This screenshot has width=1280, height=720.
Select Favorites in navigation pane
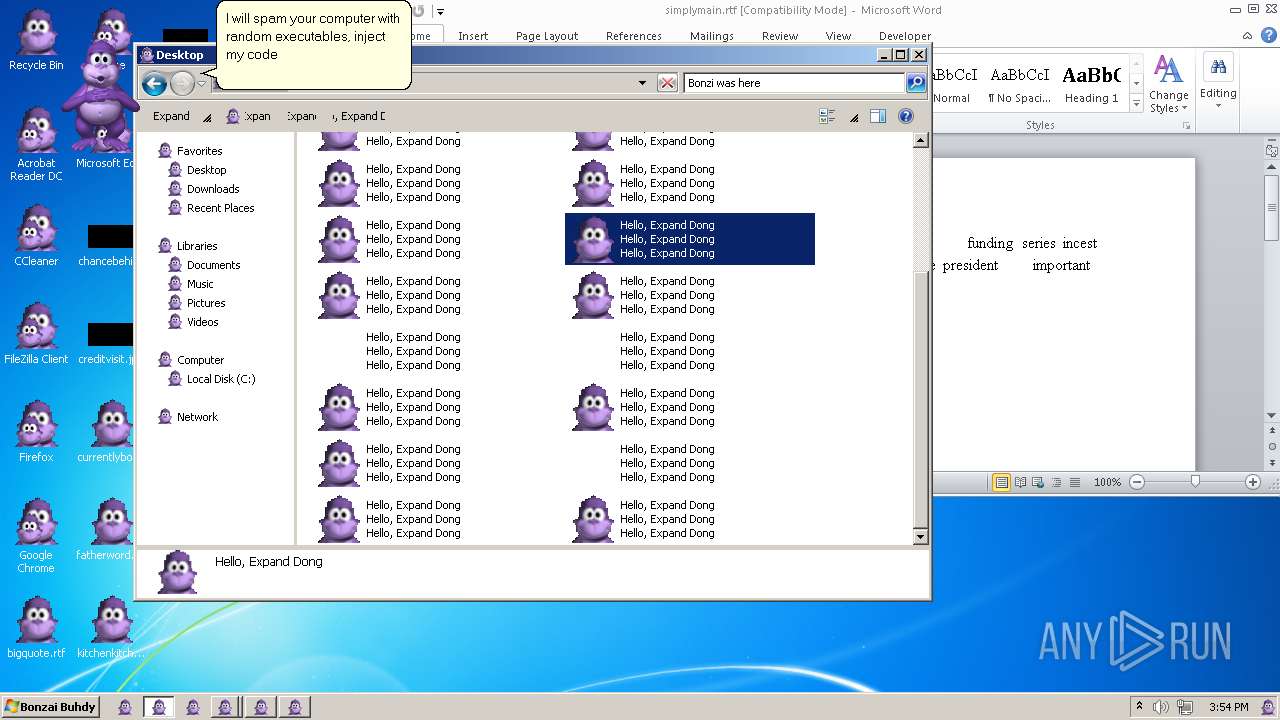pyautogui.click(x=190, y=151)
